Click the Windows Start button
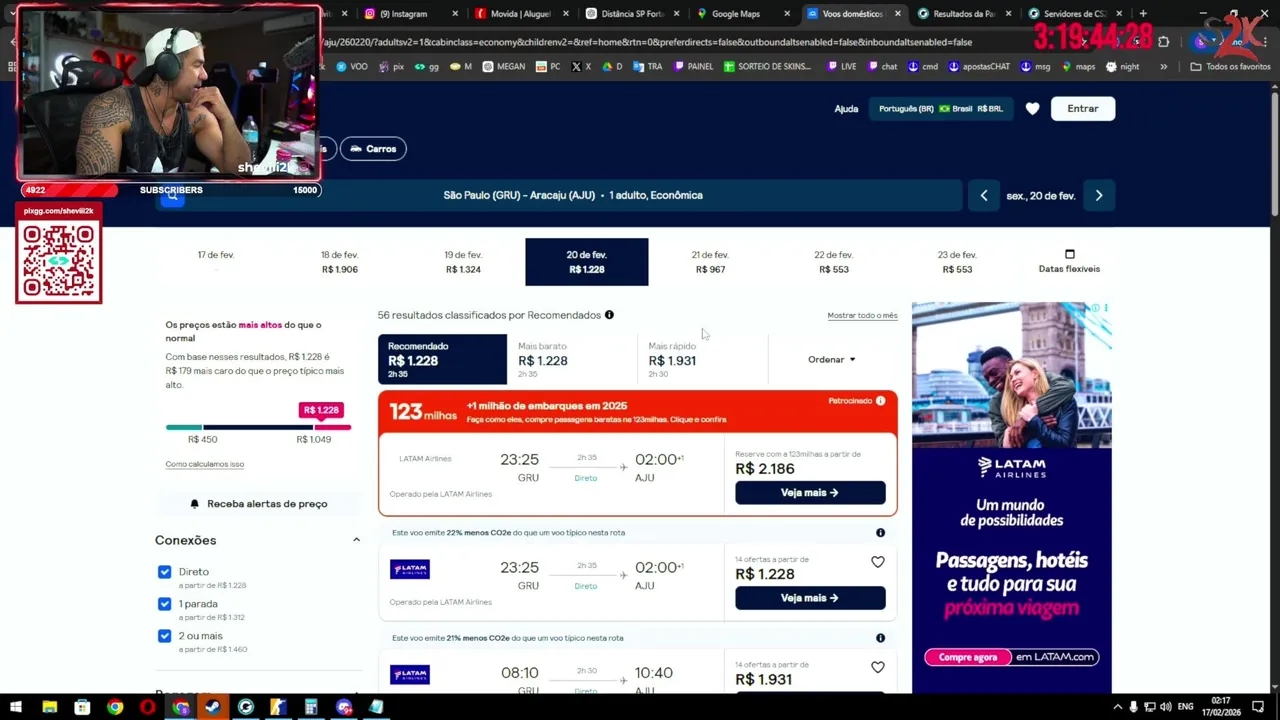 (16, 707)
